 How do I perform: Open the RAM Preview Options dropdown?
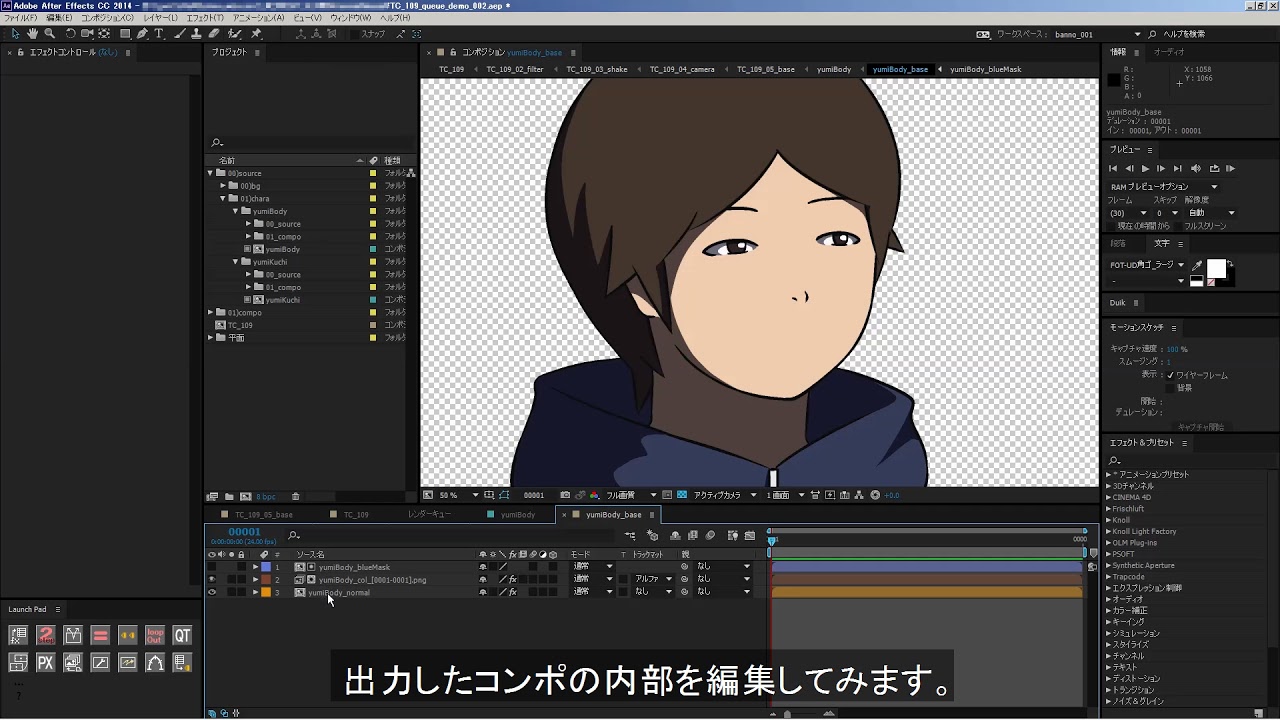[1165, 187]
